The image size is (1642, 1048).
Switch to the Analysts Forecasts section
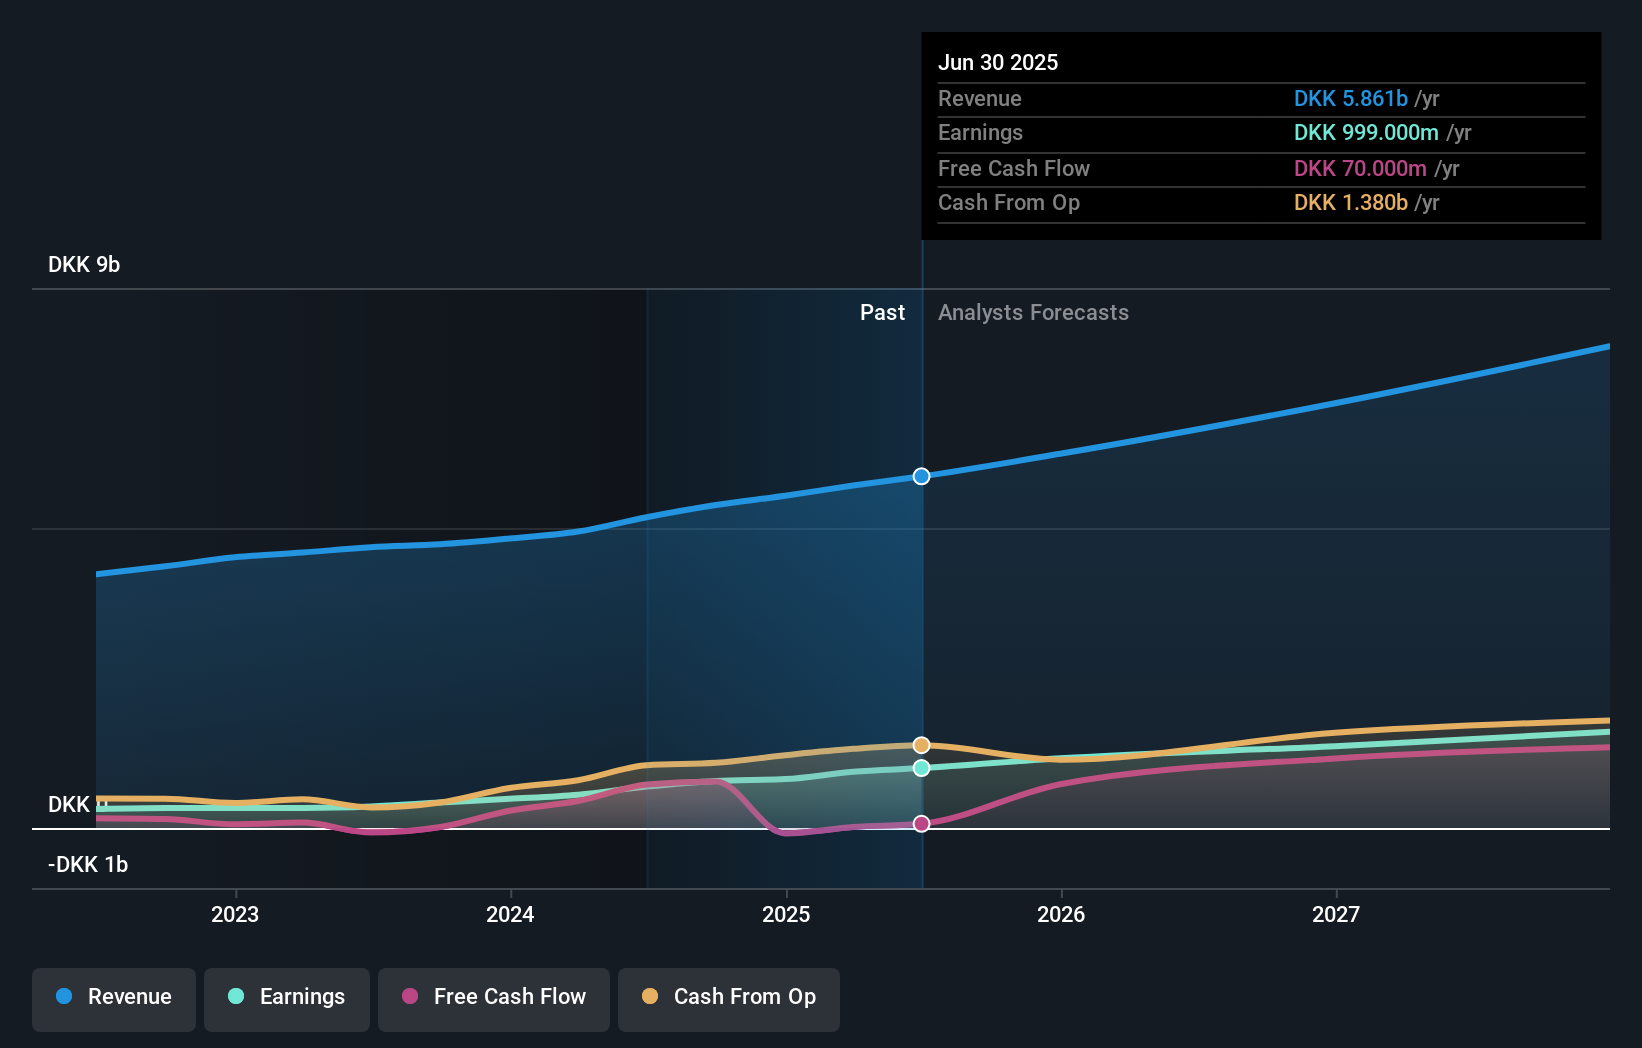[1033, 312]
